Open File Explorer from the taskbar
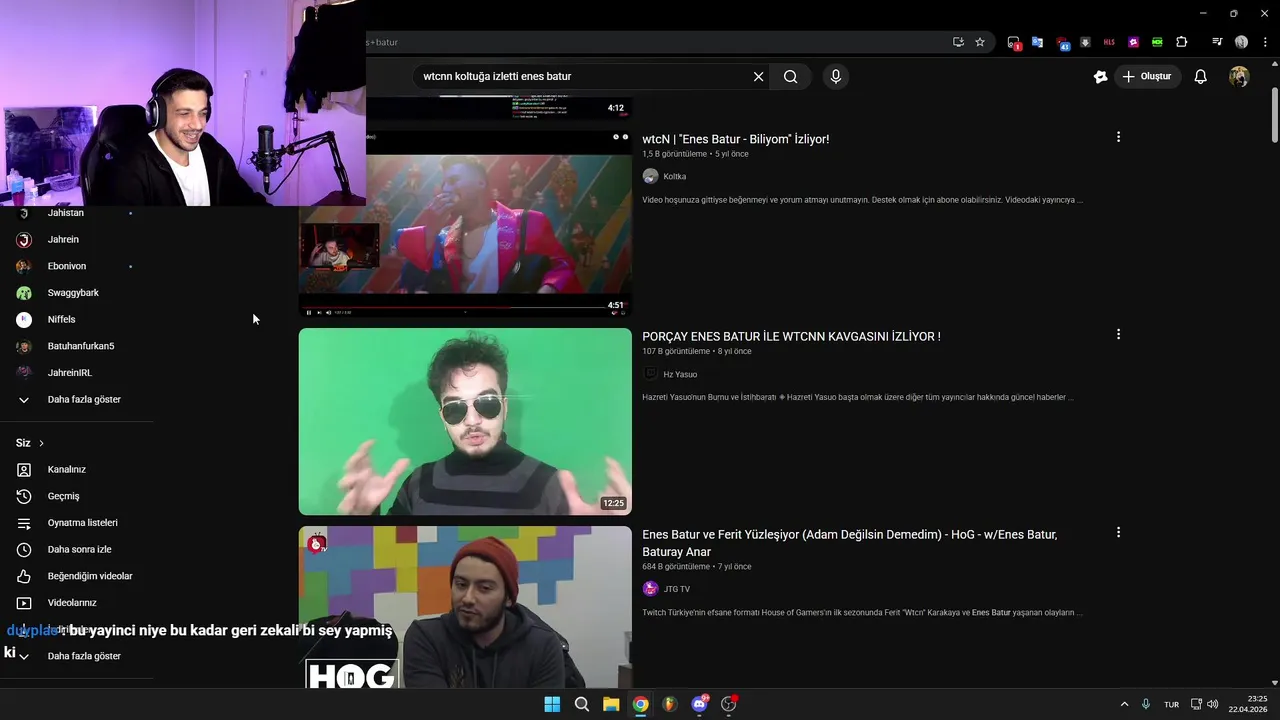 click(611, 704)
